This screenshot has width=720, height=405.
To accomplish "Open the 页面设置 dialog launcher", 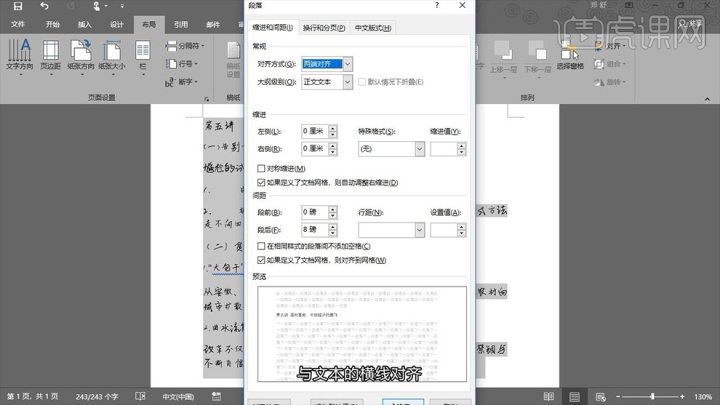I will coord(207,98).
